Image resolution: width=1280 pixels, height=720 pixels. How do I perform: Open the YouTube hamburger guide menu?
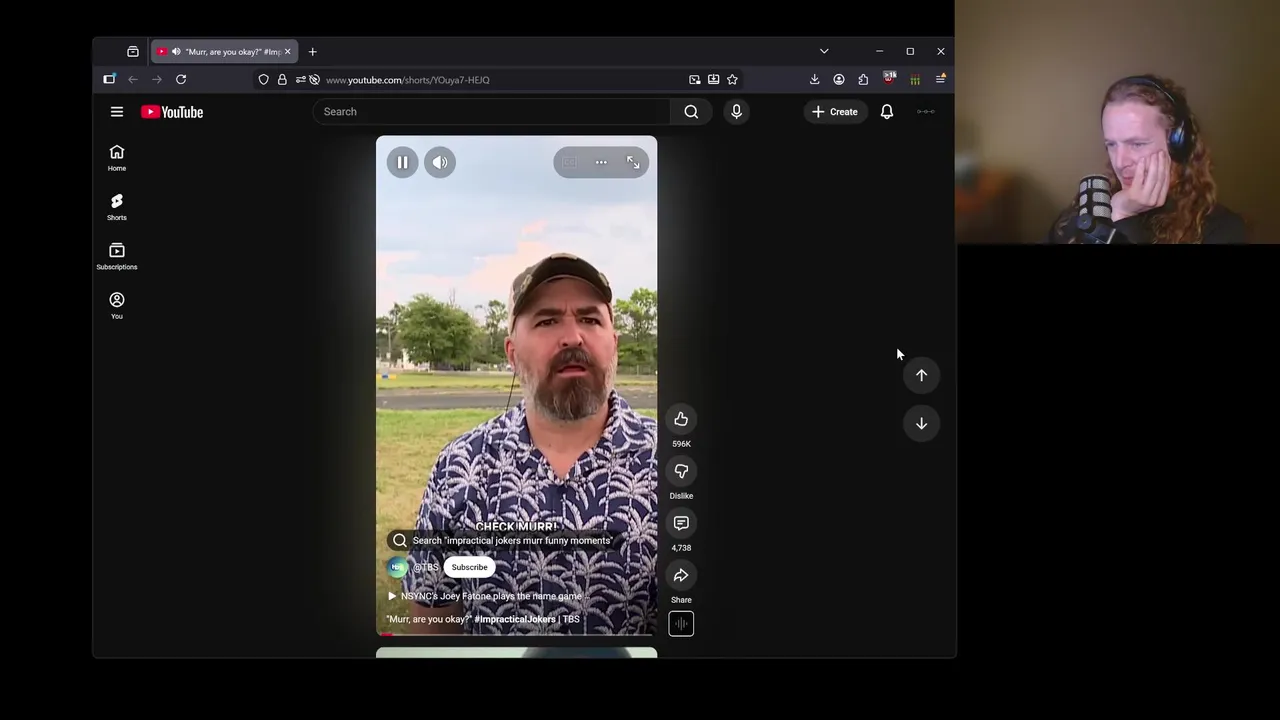pos(117,112)
